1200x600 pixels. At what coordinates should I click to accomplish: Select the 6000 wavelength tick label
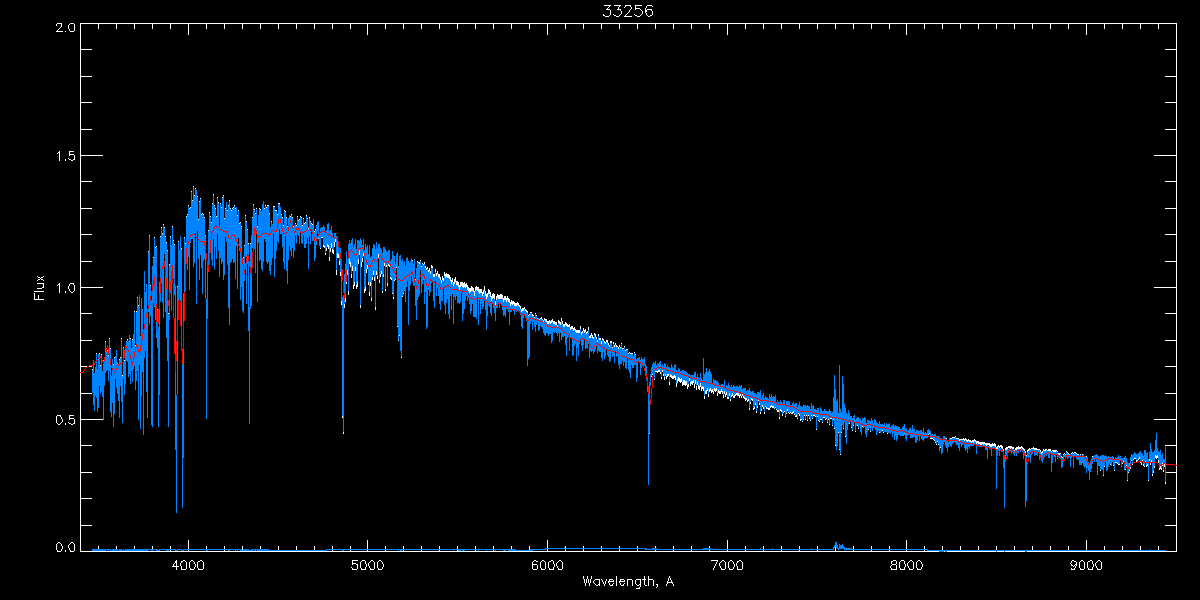[548, 564]
